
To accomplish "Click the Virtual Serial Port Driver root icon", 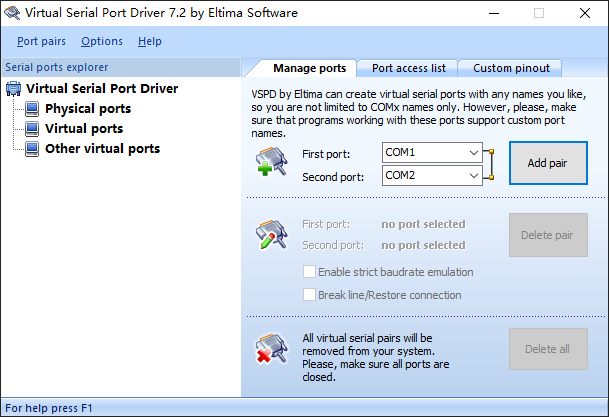I will (14, 89).
